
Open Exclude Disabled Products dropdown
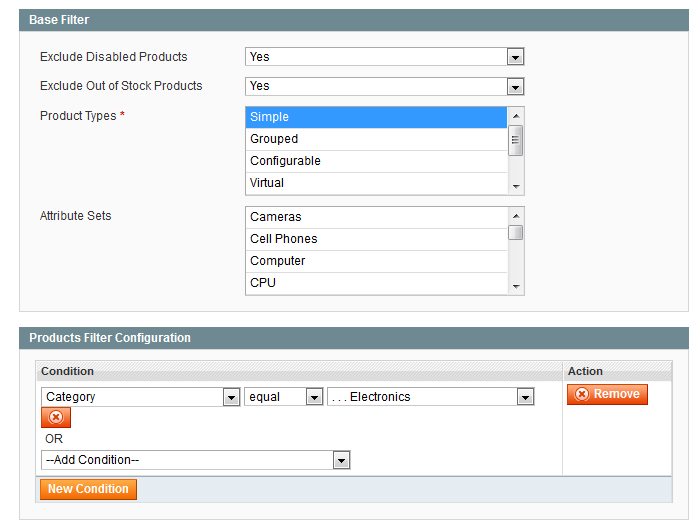[x=384, y=57]
